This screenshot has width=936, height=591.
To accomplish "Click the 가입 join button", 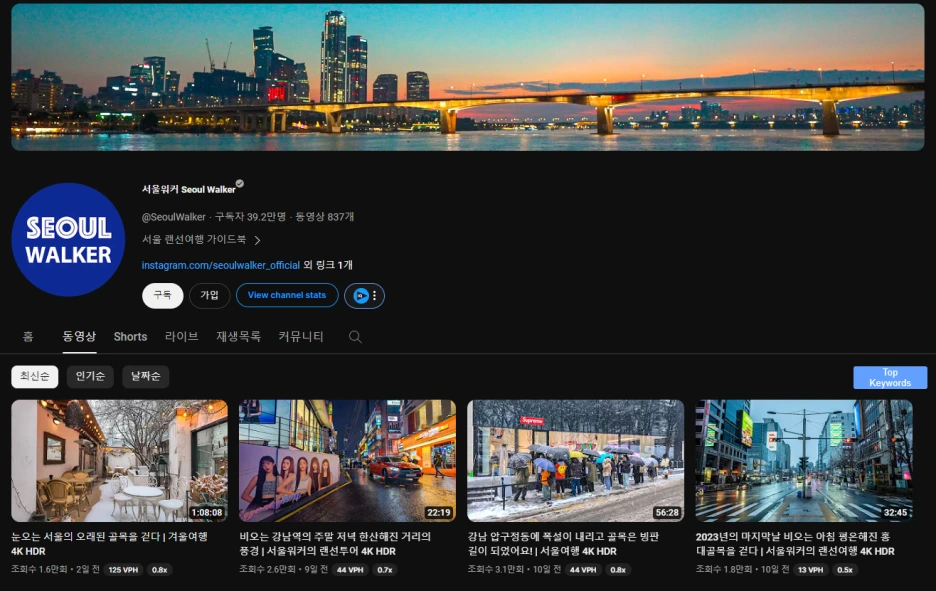I will [x=210, y=296].
